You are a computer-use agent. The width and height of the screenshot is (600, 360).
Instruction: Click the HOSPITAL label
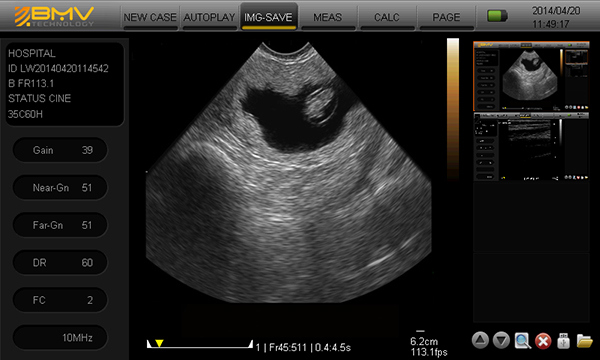tap(32, 53)
